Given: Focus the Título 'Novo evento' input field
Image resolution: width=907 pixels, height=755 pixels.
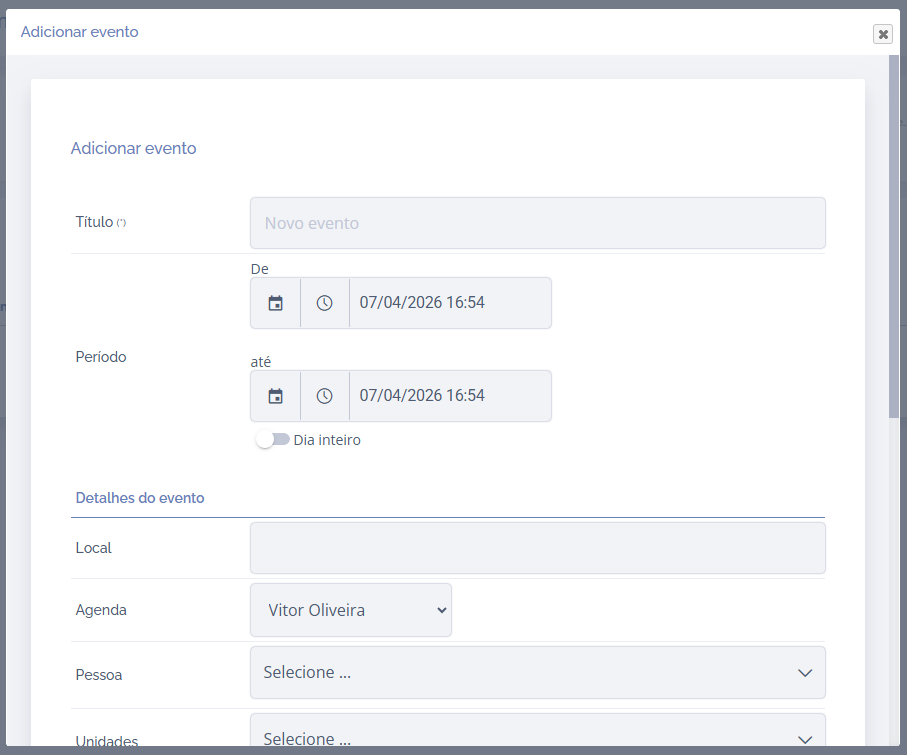Looking at the screenshot, I should click(537, 223).
